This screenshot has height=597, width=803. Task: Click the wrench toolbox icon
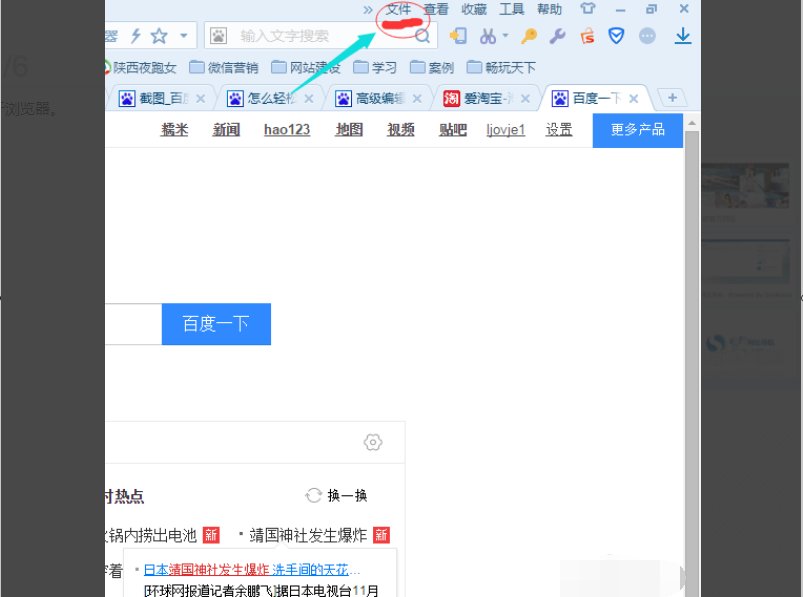tap(558, 35)
